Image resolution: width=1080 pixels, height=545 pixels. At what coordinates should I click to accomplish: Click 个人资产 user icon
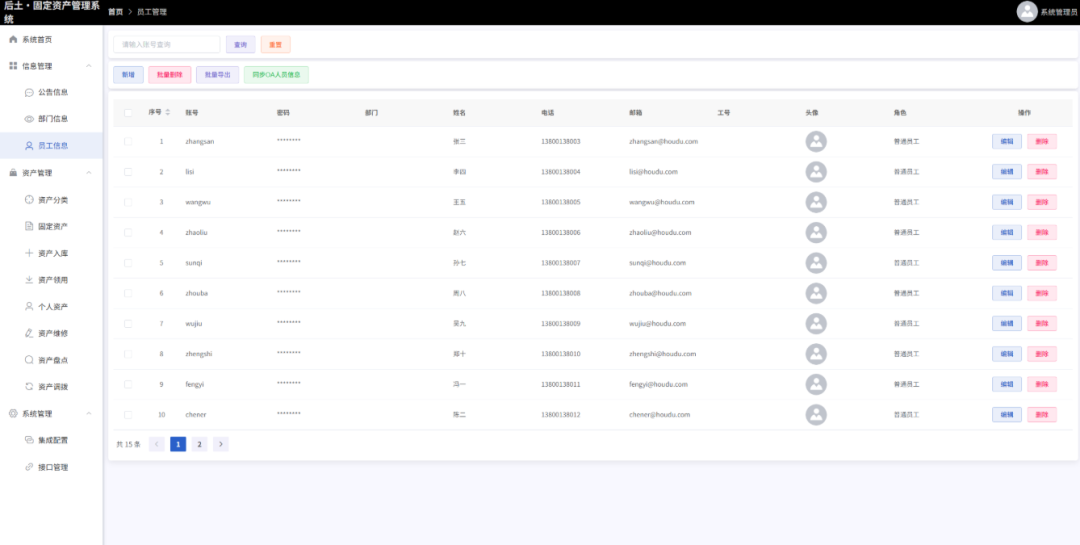point(29,306)
